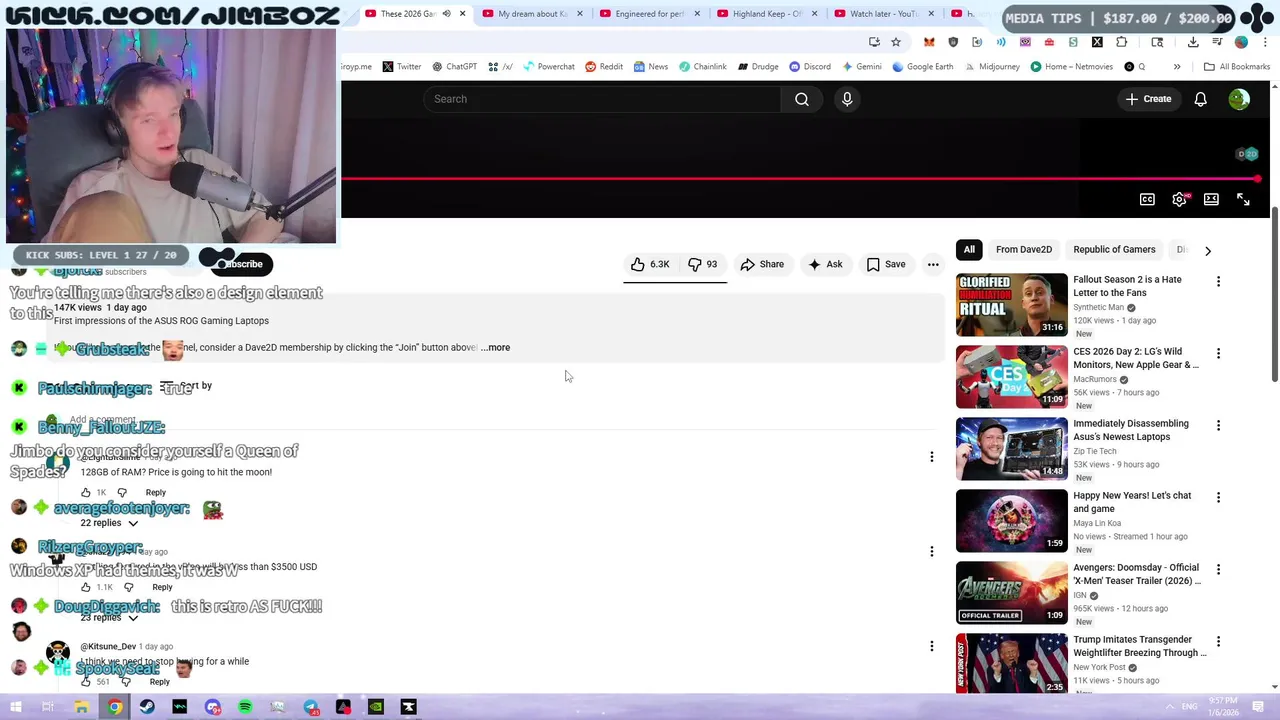The width and height of the screenshot is (1280, 720).
Task: Like the video with 6.3K likes
Action: point(649,264)
